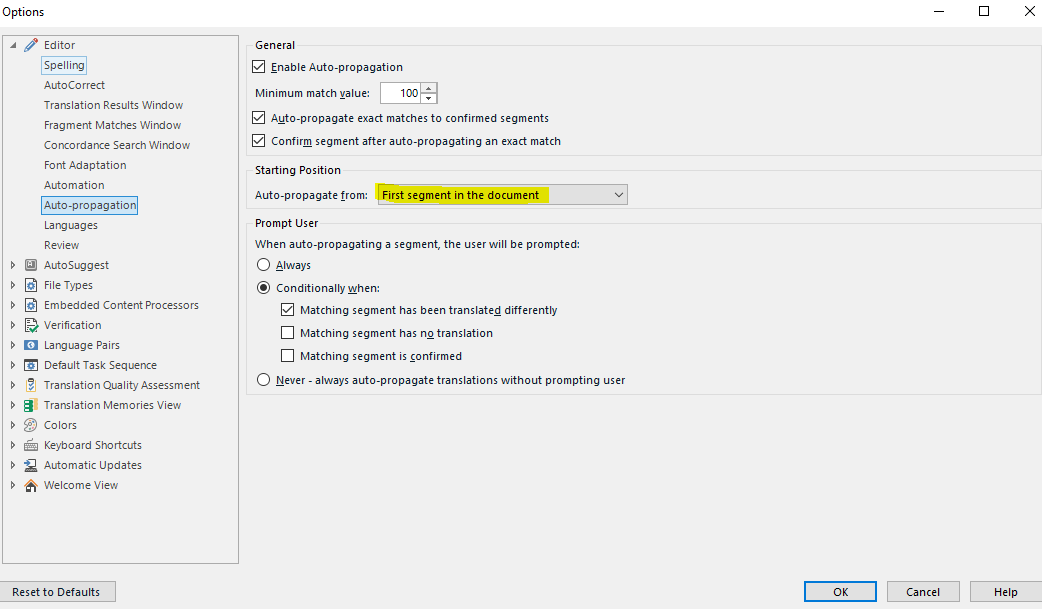This screenshot has height=609, width=1042.
Task: Collapse the Editor tree node
Action: 13,45
